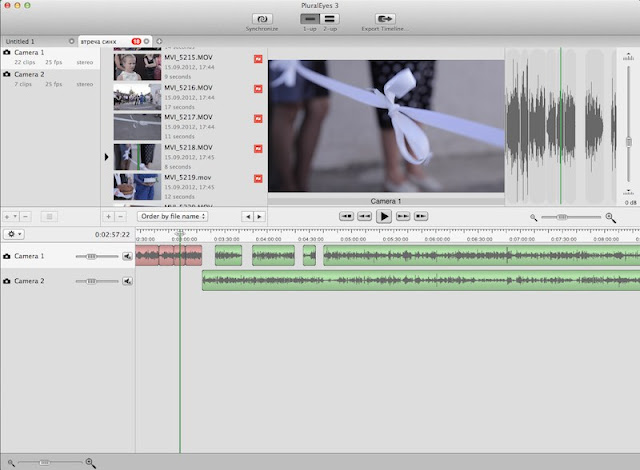Image resolution: width=640 pixels, height=470 pixels.
Task: Click the red 18 badge on tab
Action: coord(136,41)
